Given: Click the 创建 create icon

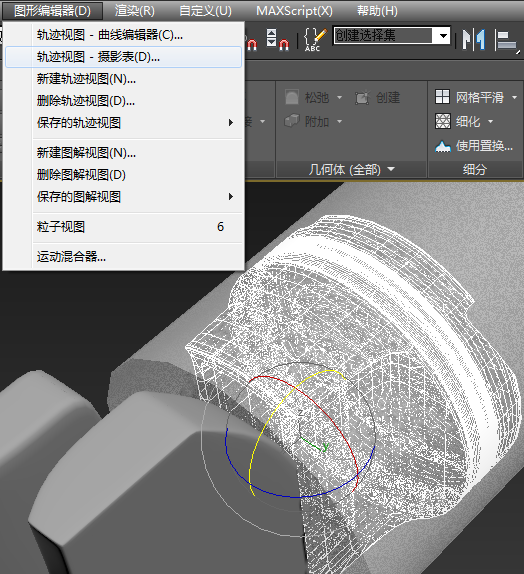Looking at the screenshot, I should (362, 98).
